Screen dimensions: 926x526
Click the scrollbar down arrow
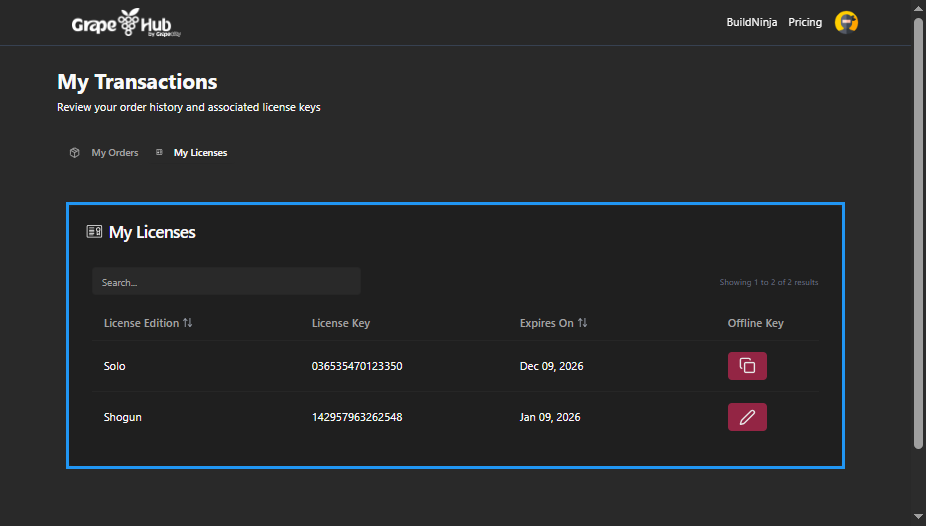[x=918, y=518]
